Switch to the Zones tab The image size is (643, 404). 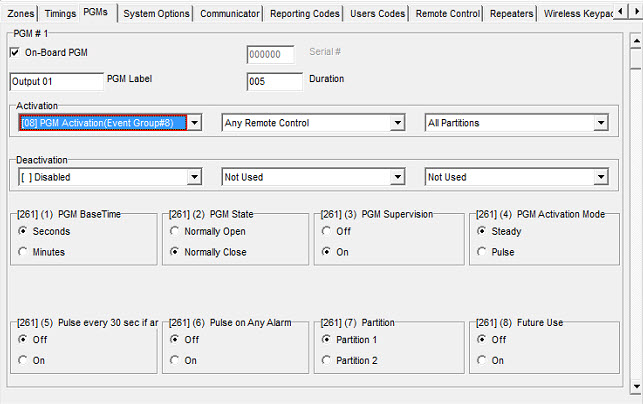21,14
